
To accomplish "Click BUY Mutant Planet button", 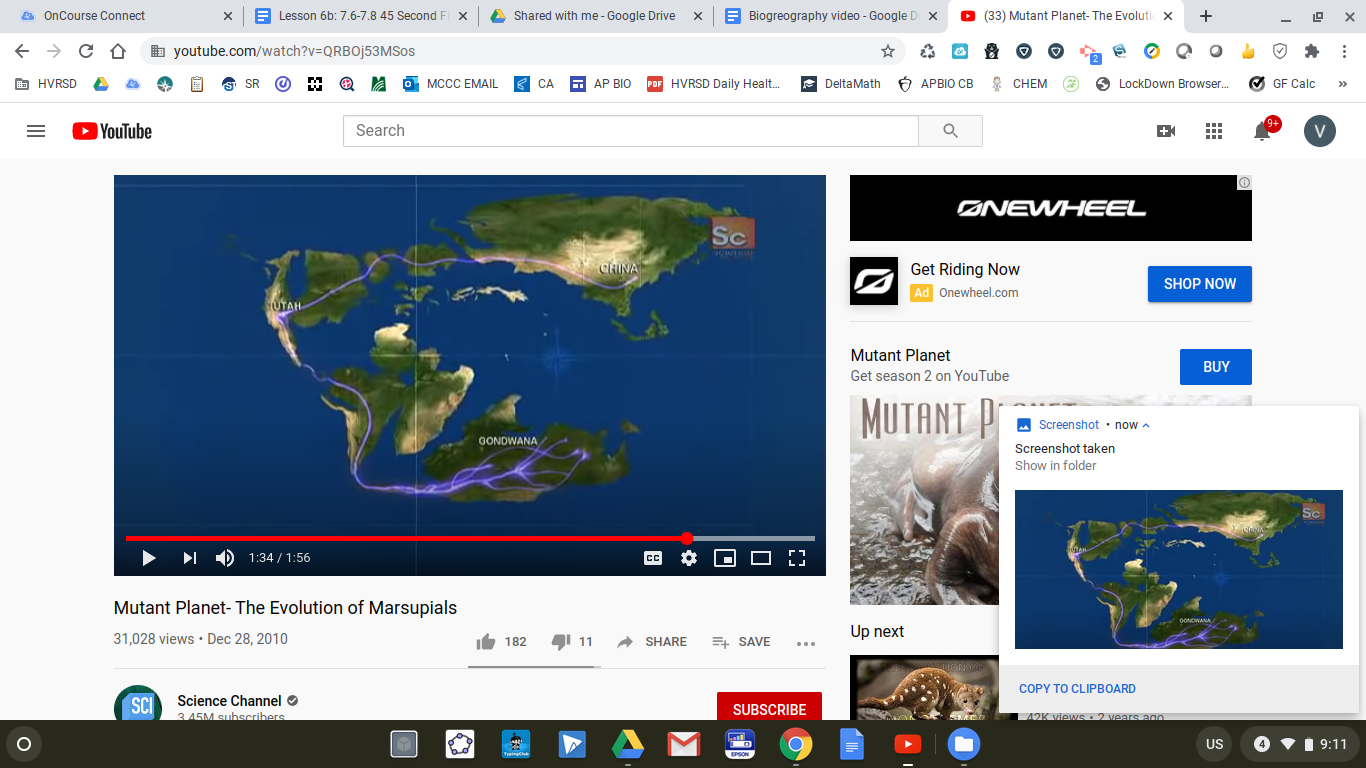I will pyautogui.click(x=1216, y=367).
